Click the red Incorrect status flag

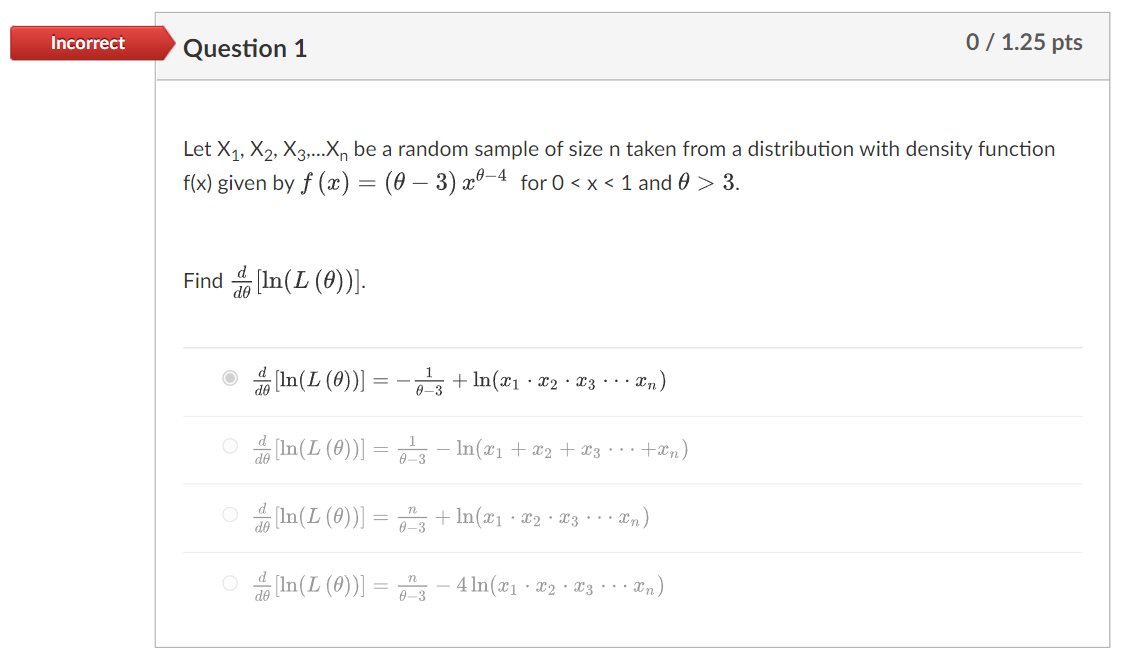point(87,43)
